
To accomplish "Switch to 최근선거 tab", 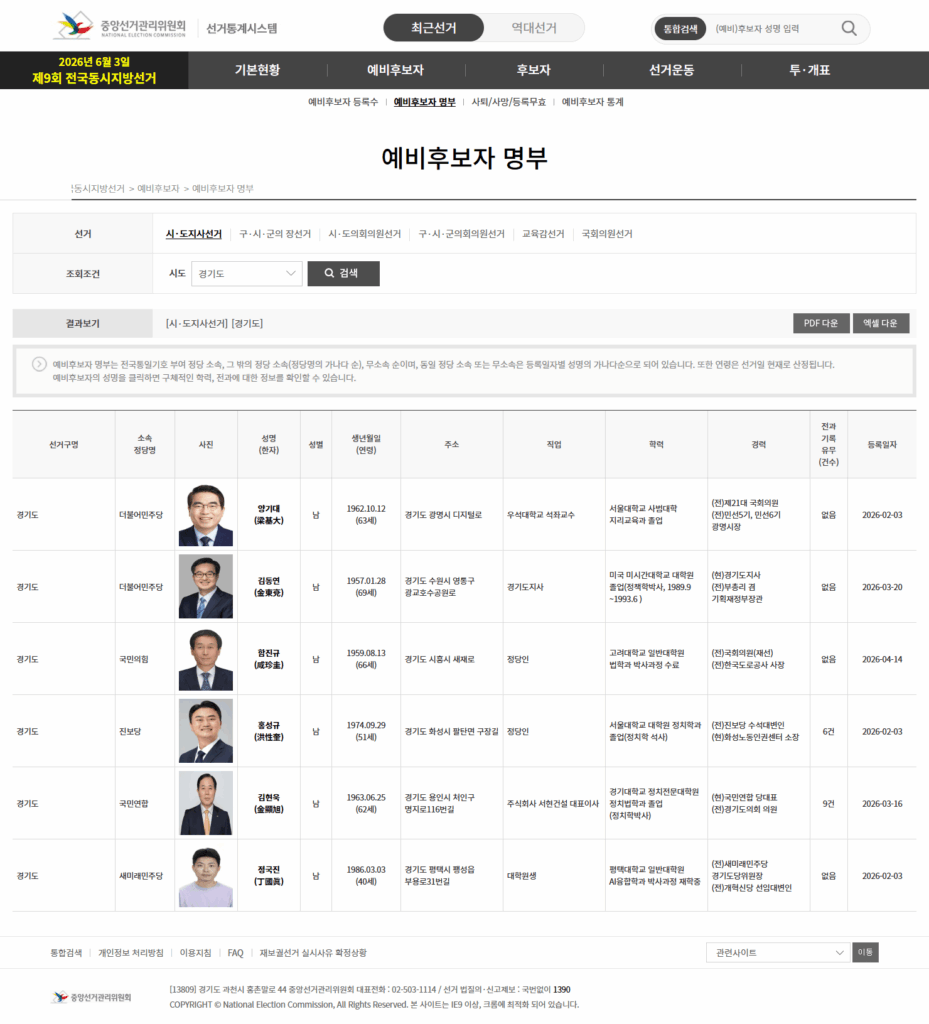I will click(433, 28).
